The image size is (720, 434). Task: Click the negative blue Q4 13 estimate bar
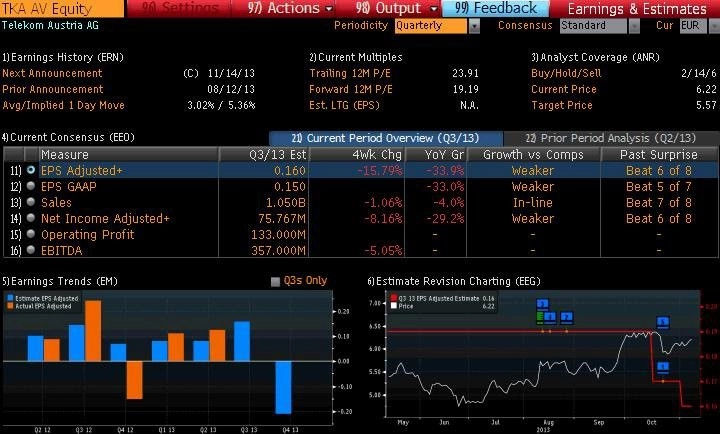(283, 388)
